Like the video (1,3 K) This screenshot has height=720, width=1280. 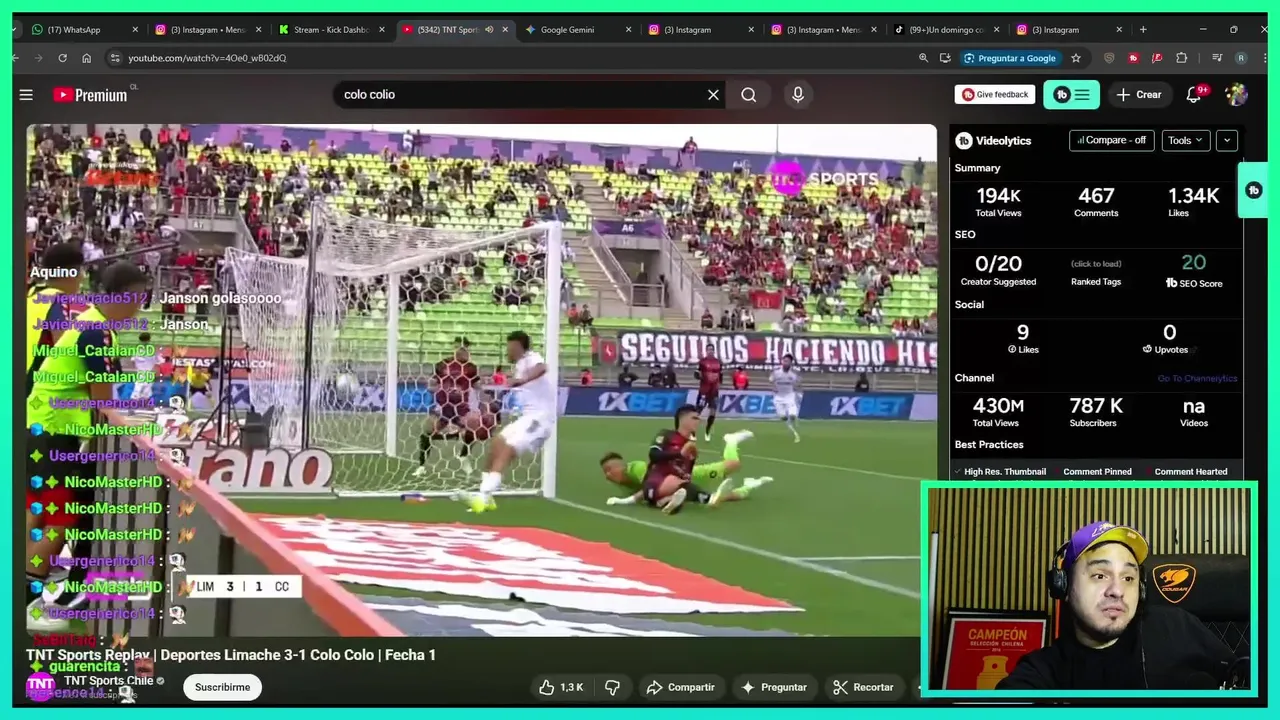click(560, 687)
